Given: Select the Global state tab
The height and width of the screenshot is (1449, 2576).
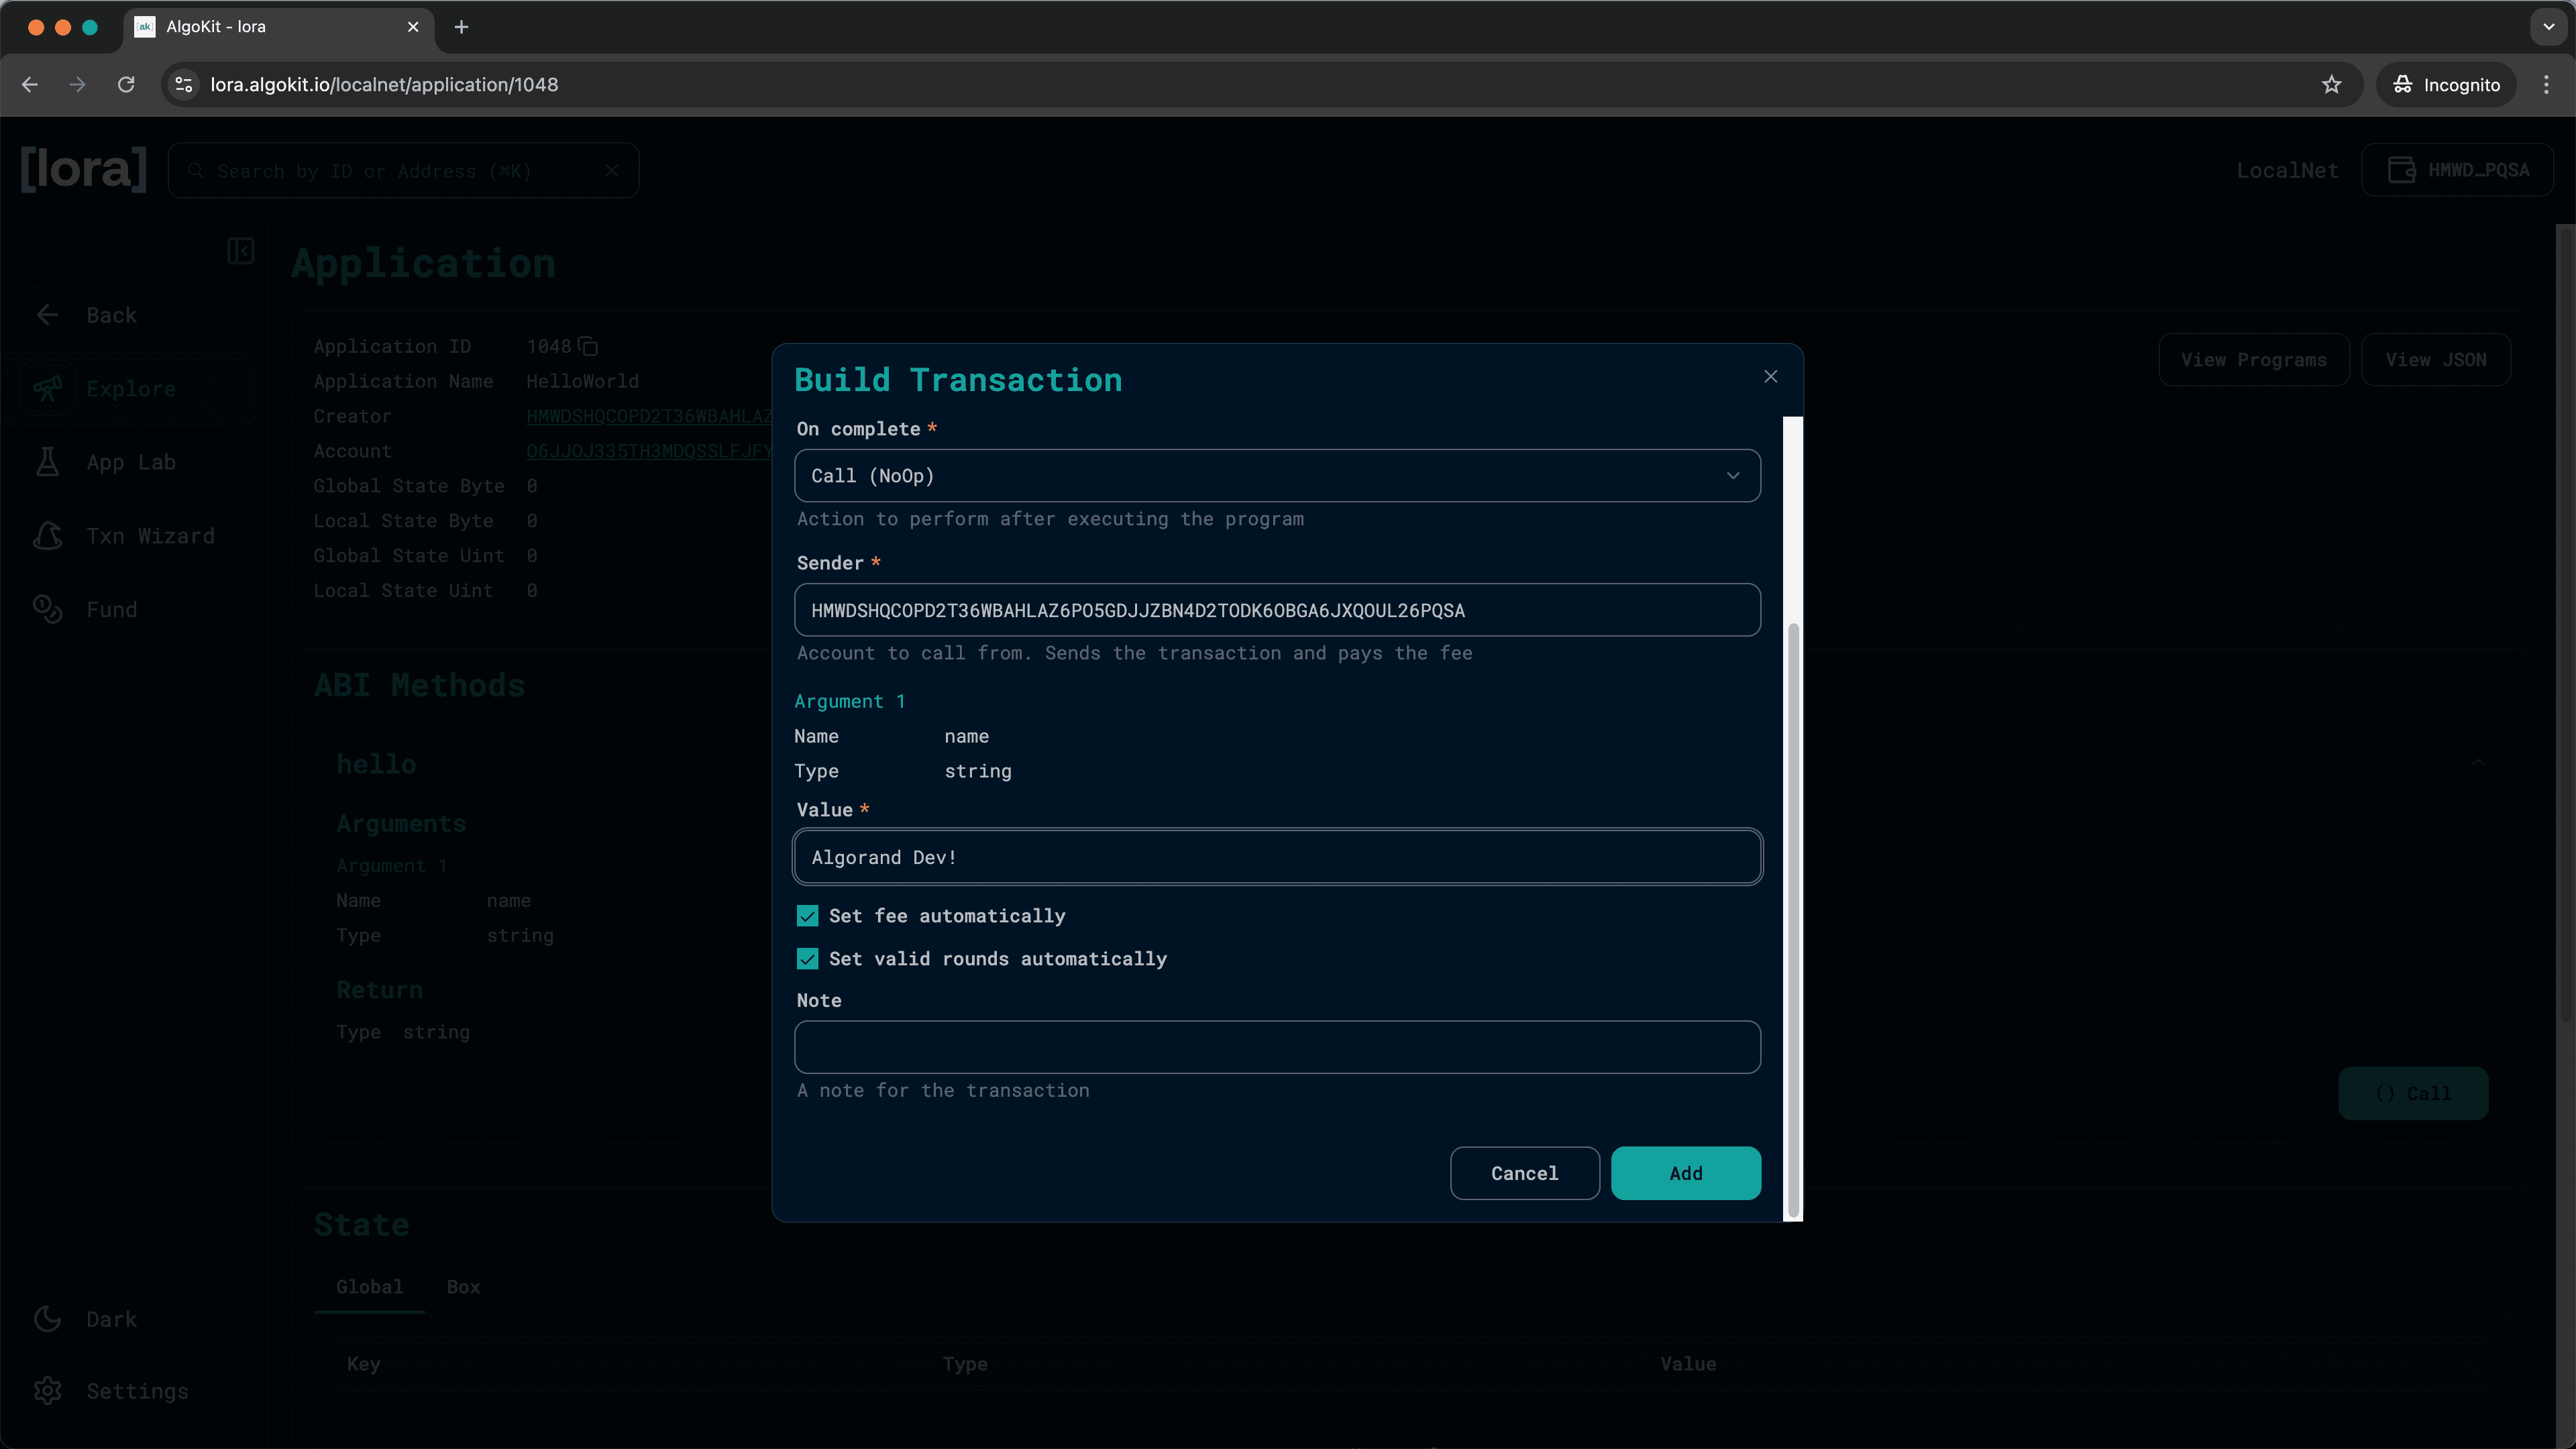Looking at the screenshot, I should pos(369,1287).
